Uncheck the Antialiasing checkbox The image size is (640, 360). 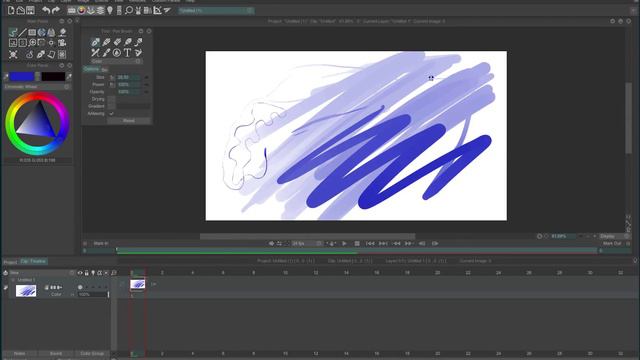(x=111, y=113)
